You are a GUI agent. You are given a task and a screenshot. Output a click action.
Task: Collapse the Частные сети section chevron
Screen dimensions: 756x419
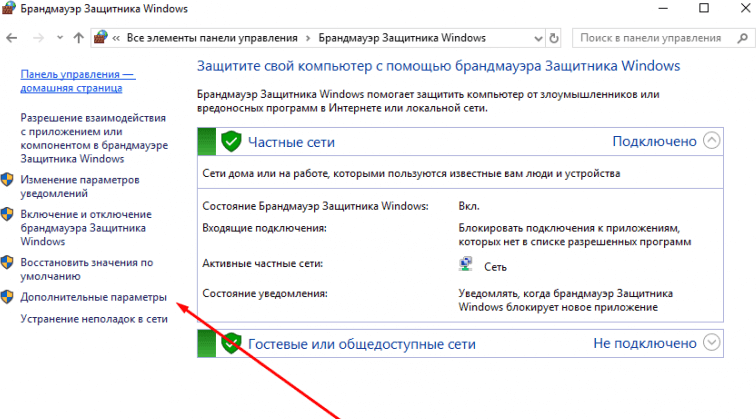(711, 141)
